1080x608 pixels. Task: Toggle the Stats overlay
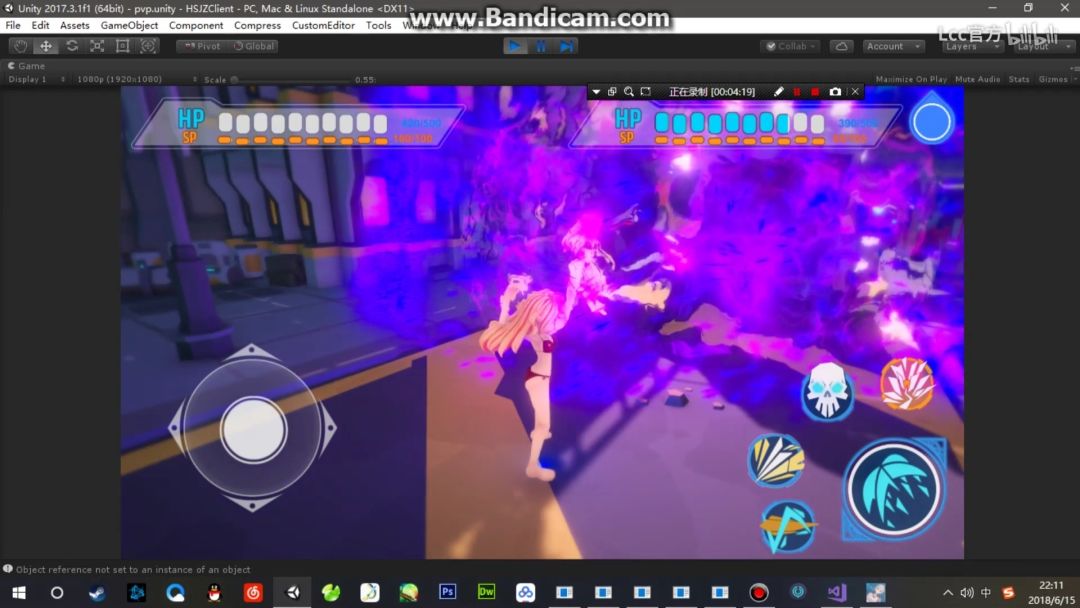tap(1019, 79)
